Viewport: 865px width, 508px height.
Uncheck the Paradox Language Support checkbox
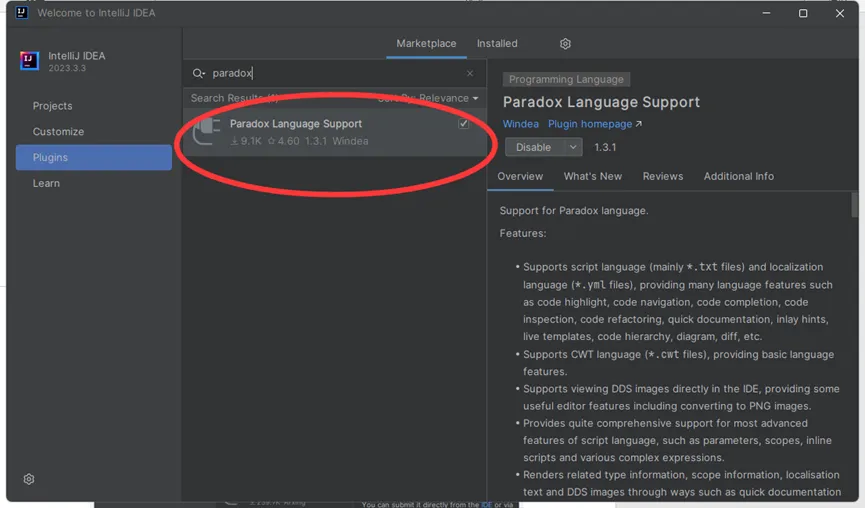[463, 124]
